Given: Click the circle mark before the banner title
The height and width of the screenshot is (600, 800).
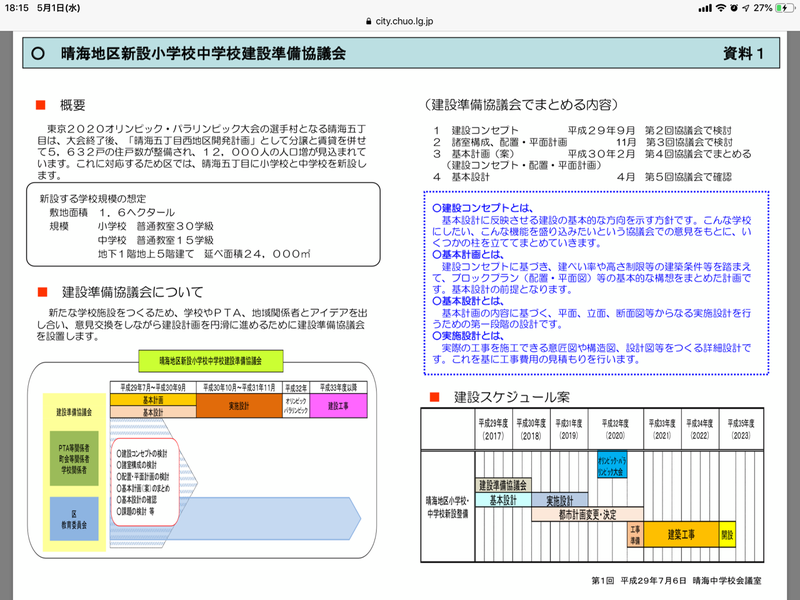Looking at the screenshot, I should [38, 53].
